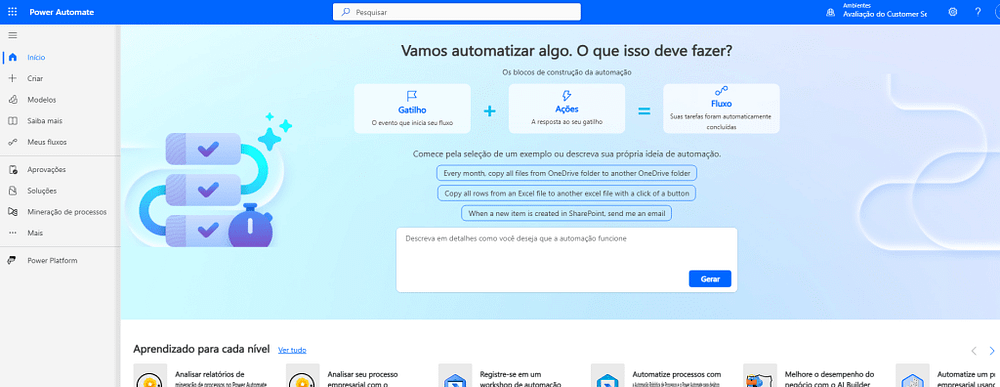The height and width of the screenshot is (387, 1000).
Task: Open Soluções via its sidebar icon
Action: tap(12, 191)
